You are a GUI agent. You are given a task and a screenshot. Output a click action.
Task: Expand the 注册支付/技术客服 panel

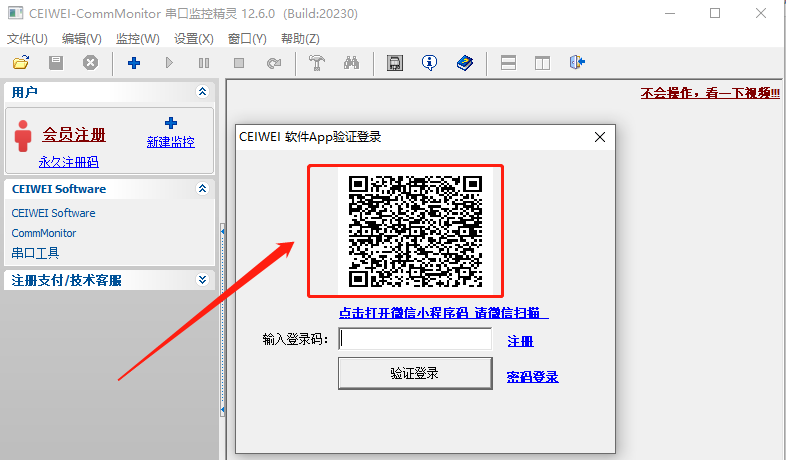pyautogui.click(x=203, y=280)
